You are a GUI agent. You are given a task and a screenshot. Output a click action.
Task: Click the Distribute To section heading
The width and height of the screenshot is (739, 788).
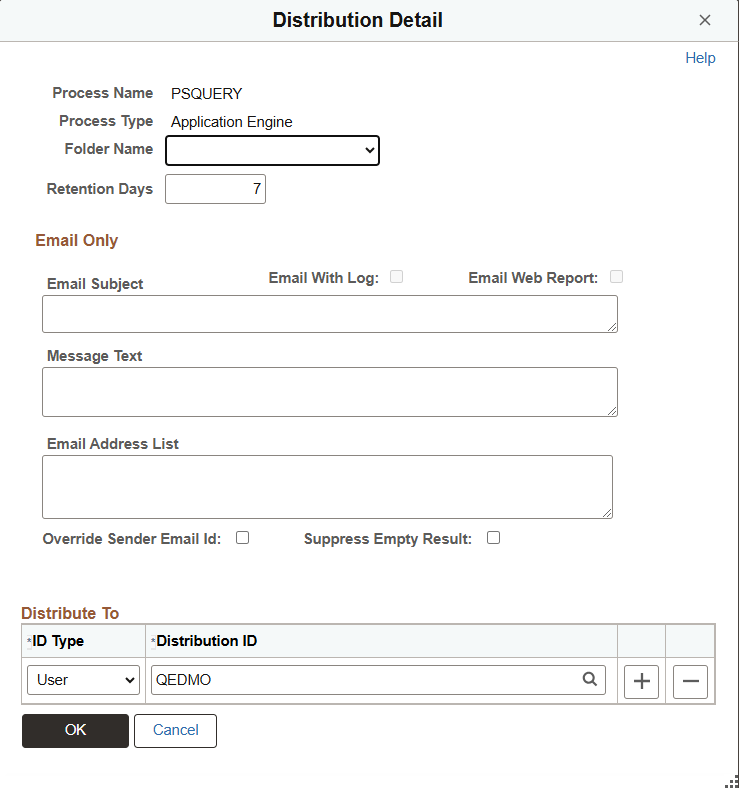pos(70,613)
